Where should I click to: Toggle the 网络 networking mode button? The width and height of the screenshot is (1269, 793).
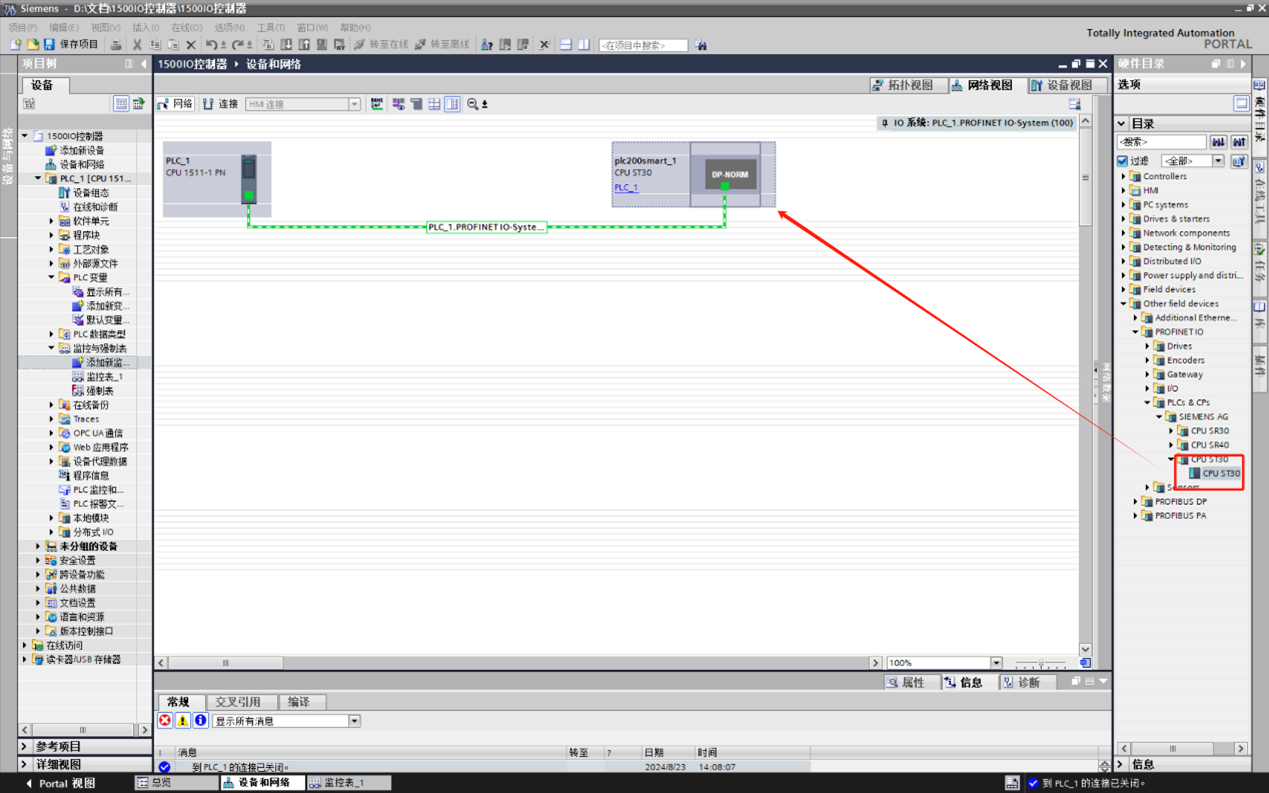(175, 104)
